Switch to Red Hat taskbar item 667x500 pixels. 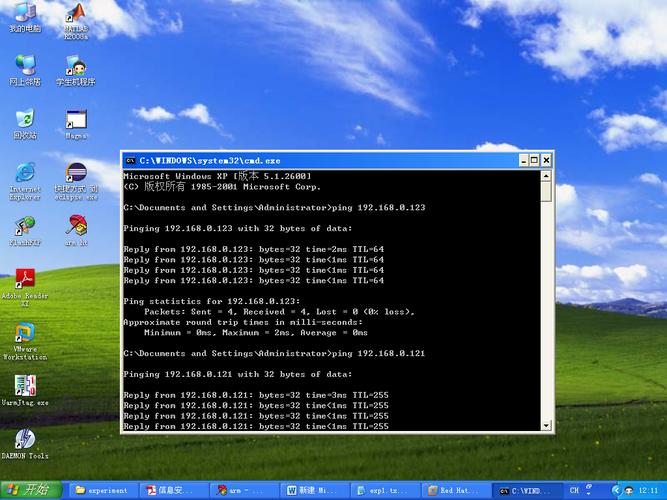point(456,490)
